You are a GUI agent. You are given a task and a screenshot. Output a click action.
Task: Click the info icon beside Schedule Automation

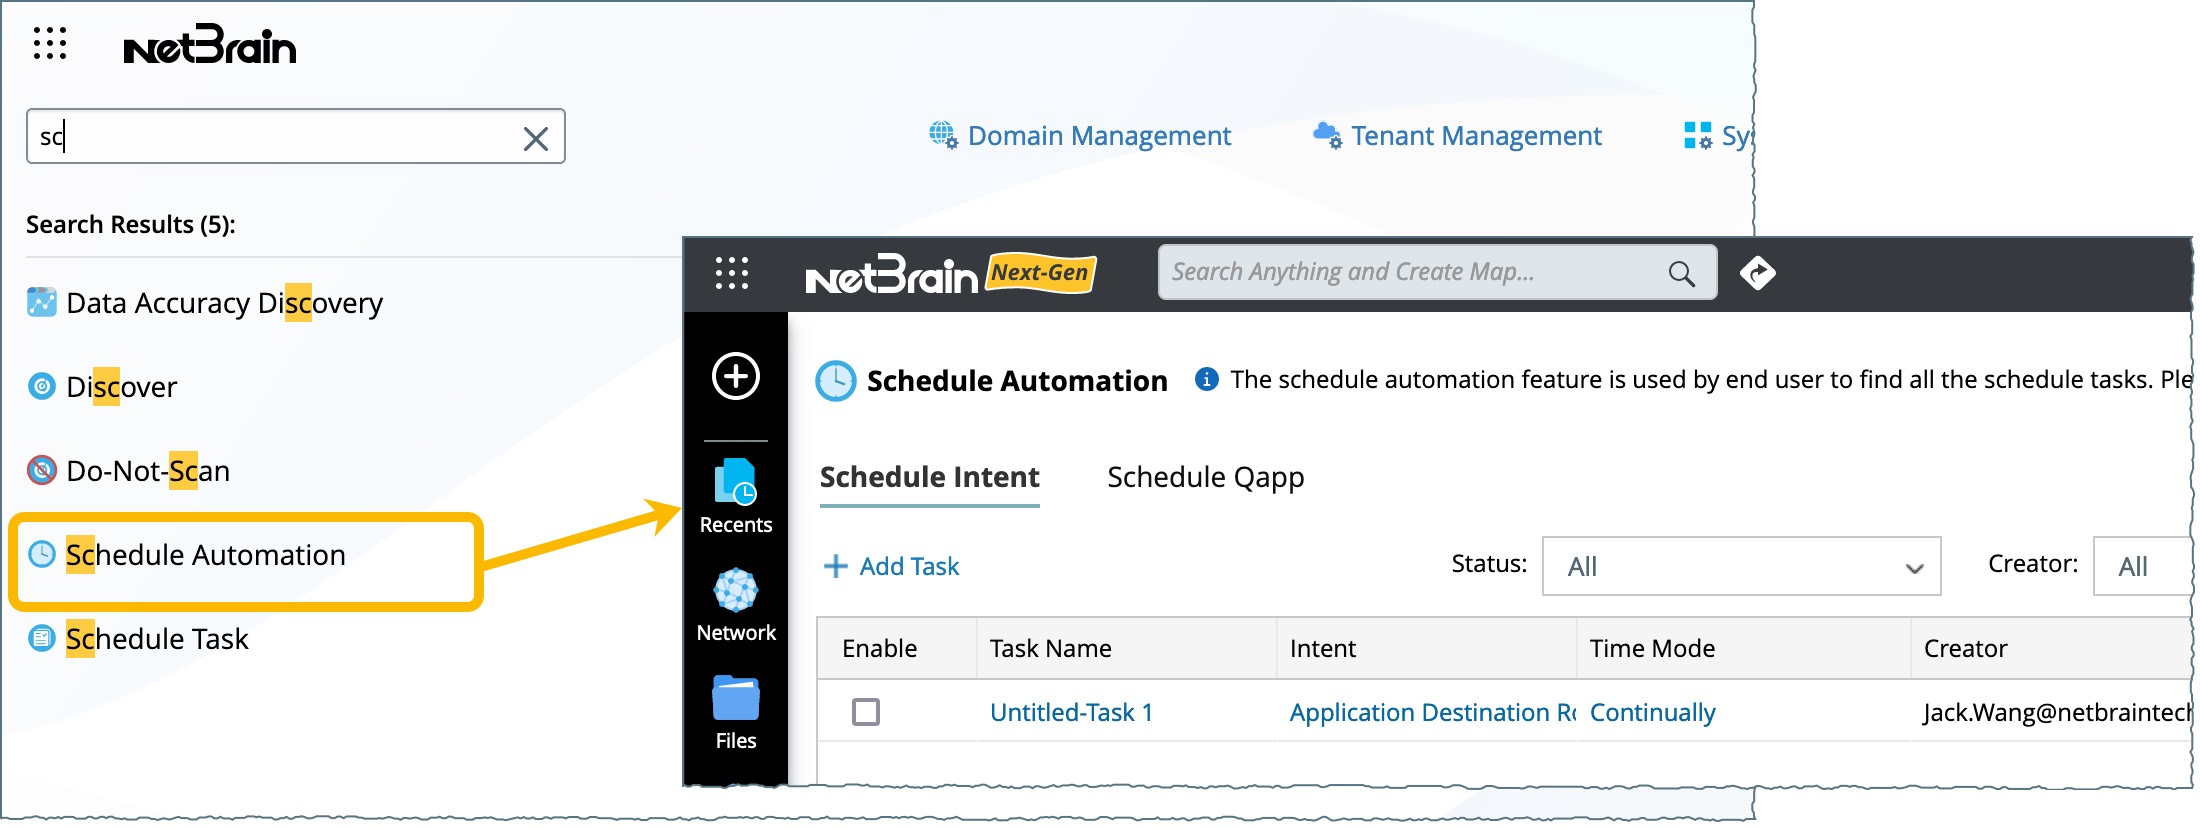coord(1207,380)
